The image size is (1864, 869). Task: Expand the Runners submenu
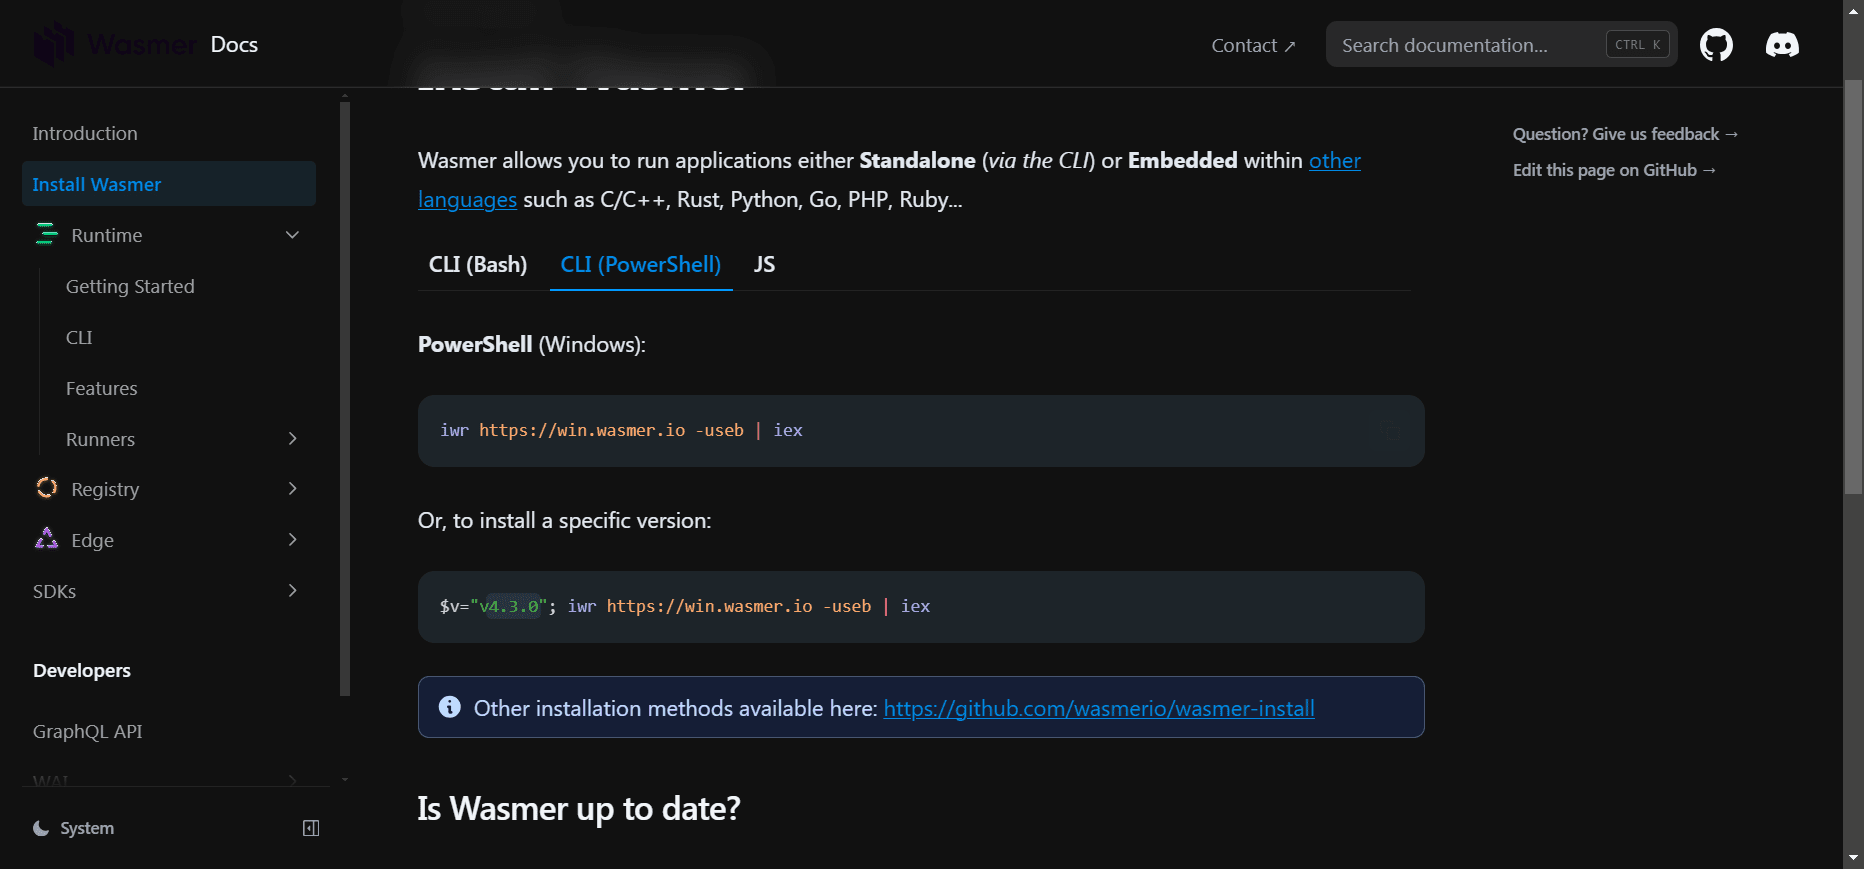tap(292, 439)
